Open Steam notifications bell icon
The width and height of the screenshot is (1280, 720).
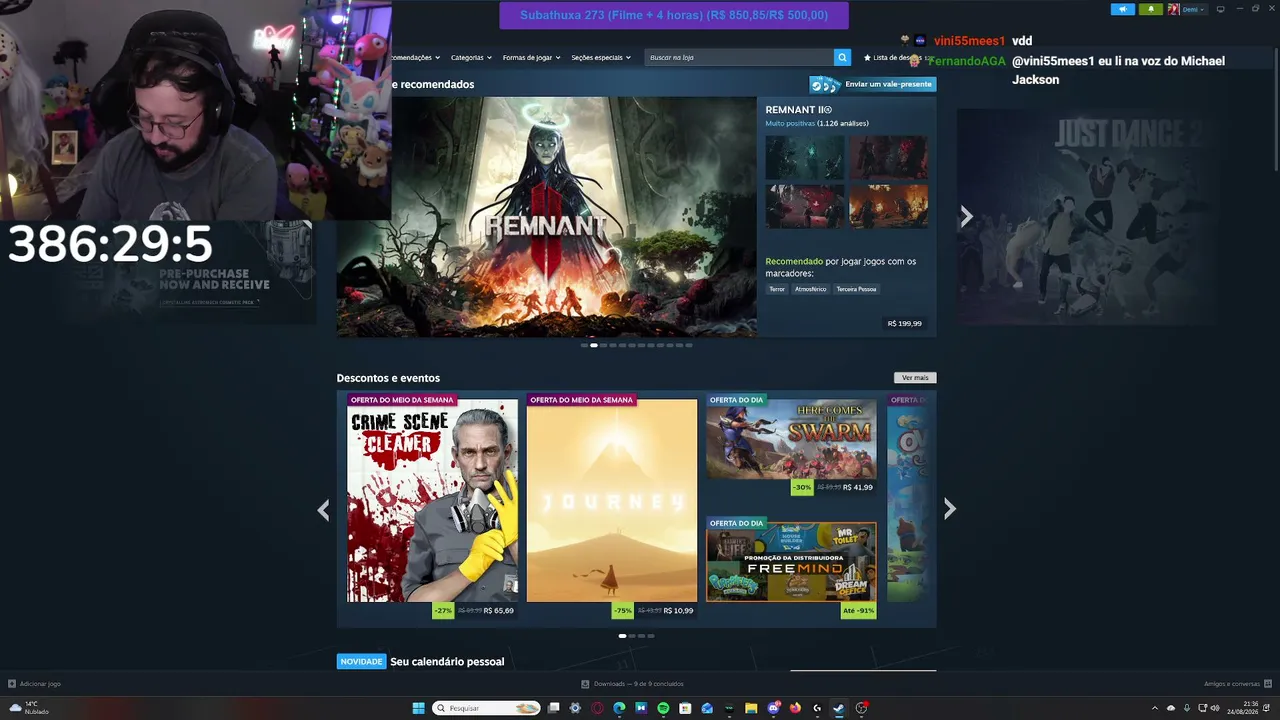pyautogui.click(x=1150, y=9)
